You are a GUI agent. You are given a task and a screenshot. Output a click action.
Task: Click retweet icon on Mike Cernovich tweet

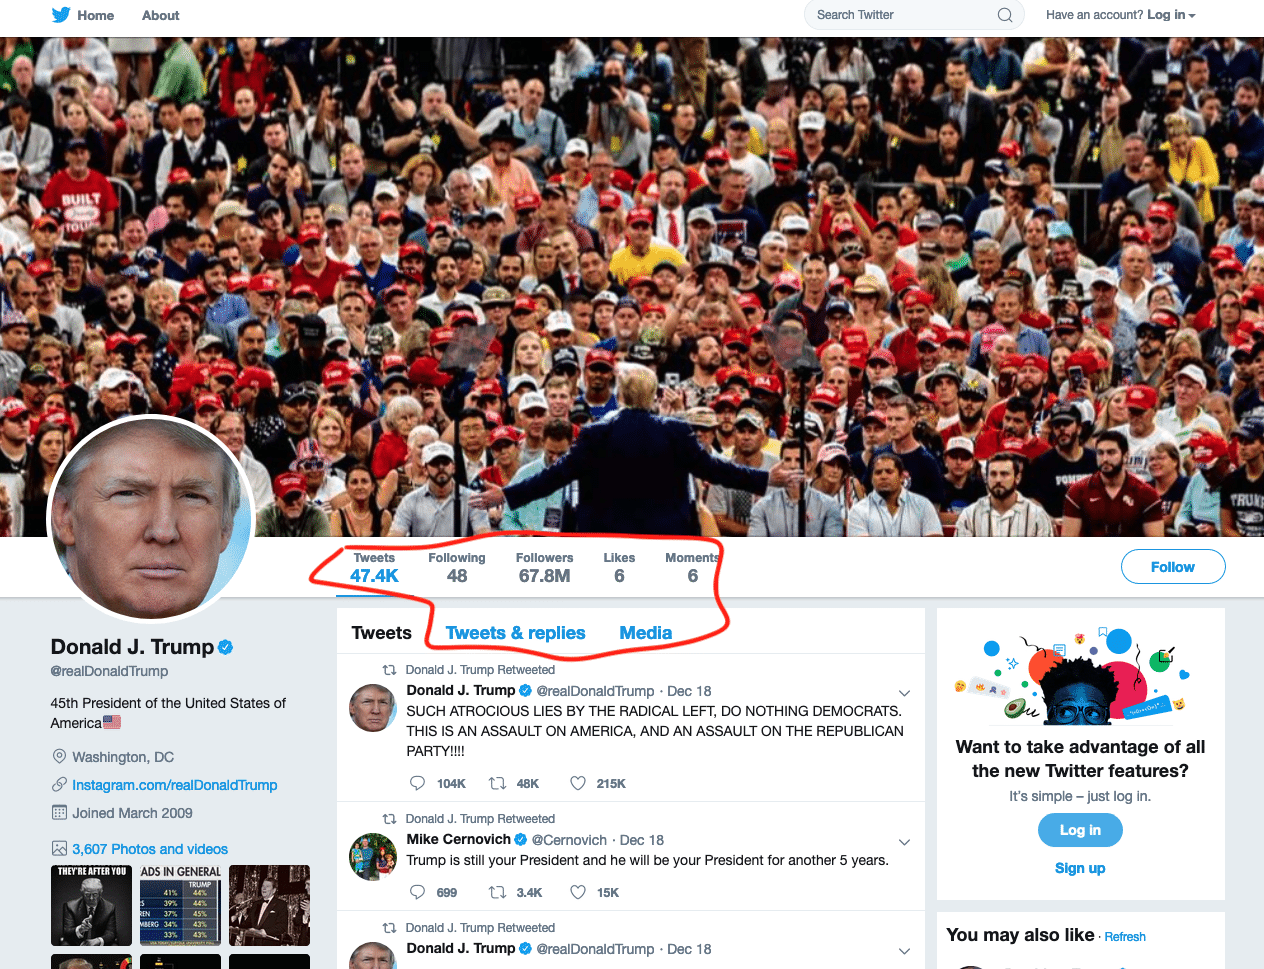[497, 892]
